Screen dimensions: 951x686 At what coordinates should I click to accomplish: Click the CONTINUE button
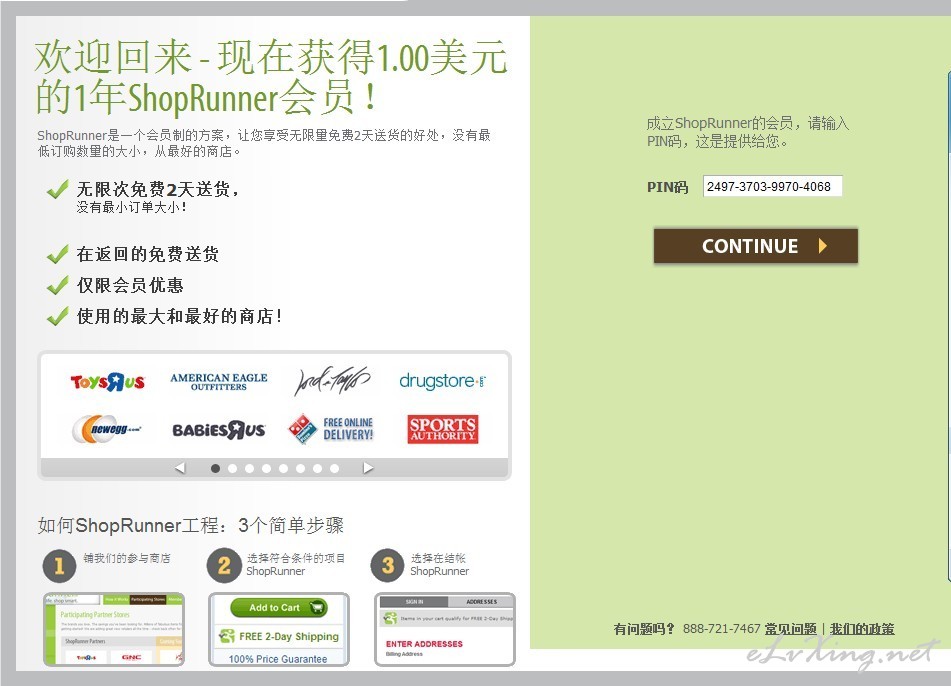click(756, 246)
